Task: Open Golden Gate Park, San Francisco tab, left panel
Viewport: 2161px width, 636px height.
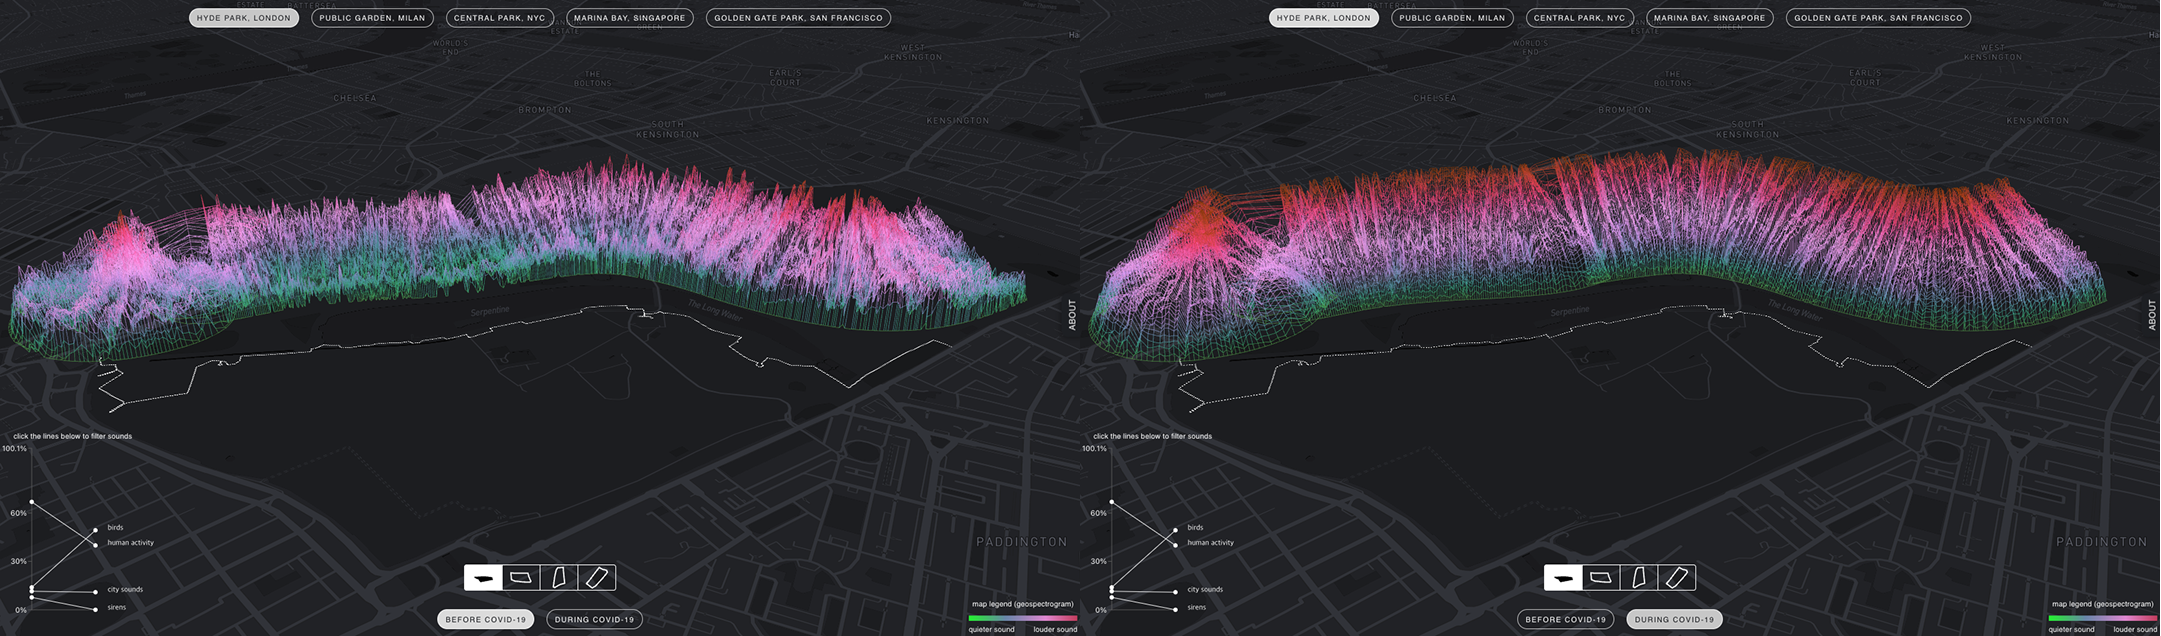Action: 798,18
